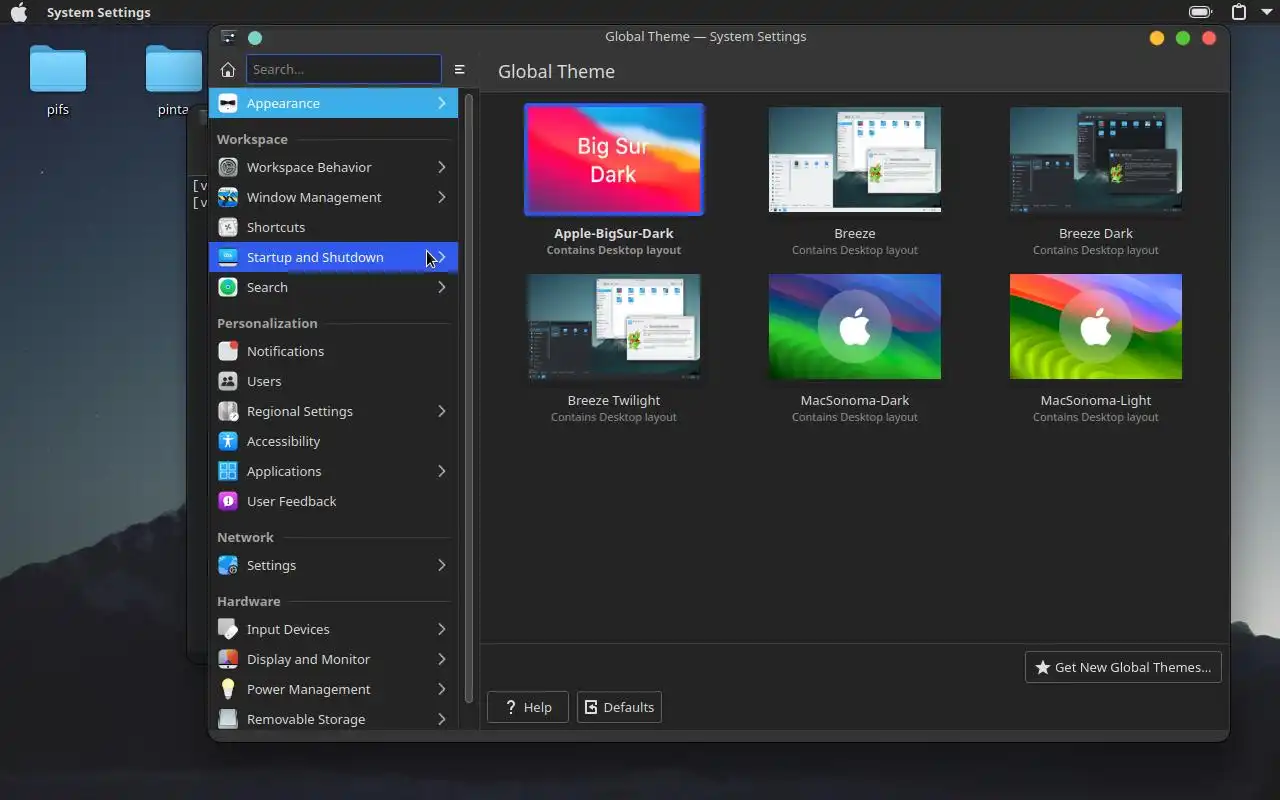Image resolution: width=1280 pixels, height=800 pixels.
Task: Click the Notifications icon
Action: coord(228,351)
